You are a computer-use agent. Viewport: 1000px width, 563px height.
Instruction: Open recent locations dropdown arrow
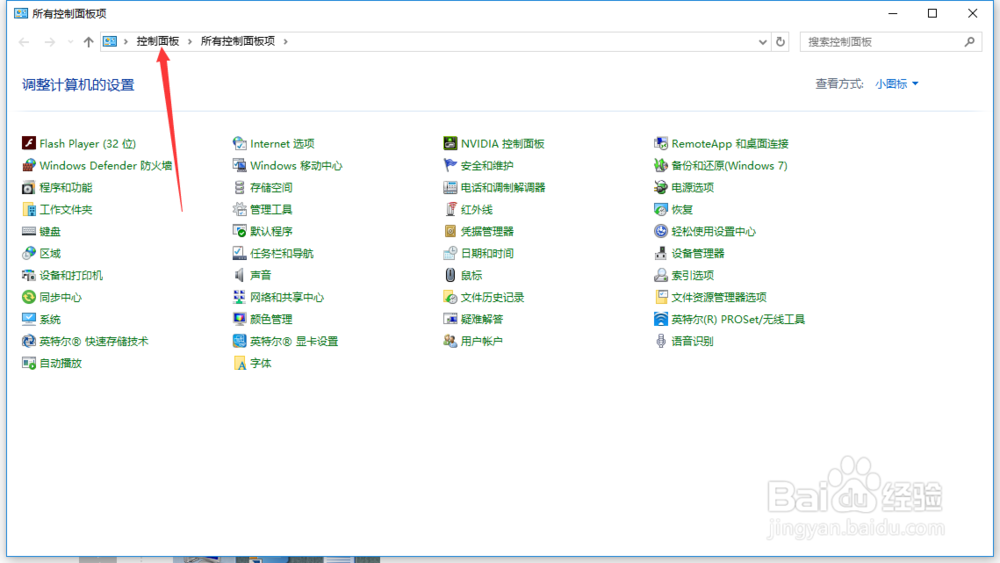tap(70, 42)
